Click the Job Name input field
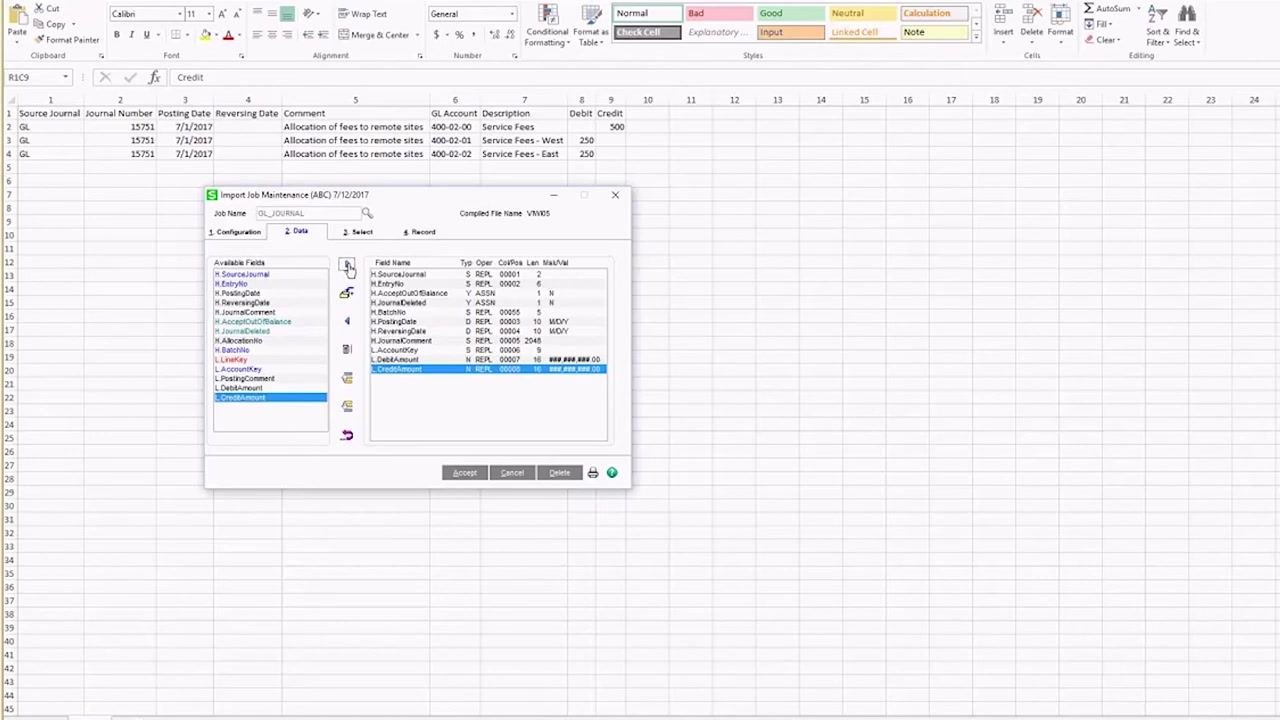This screenshot has width=1280, height=720. coord(307,213)
